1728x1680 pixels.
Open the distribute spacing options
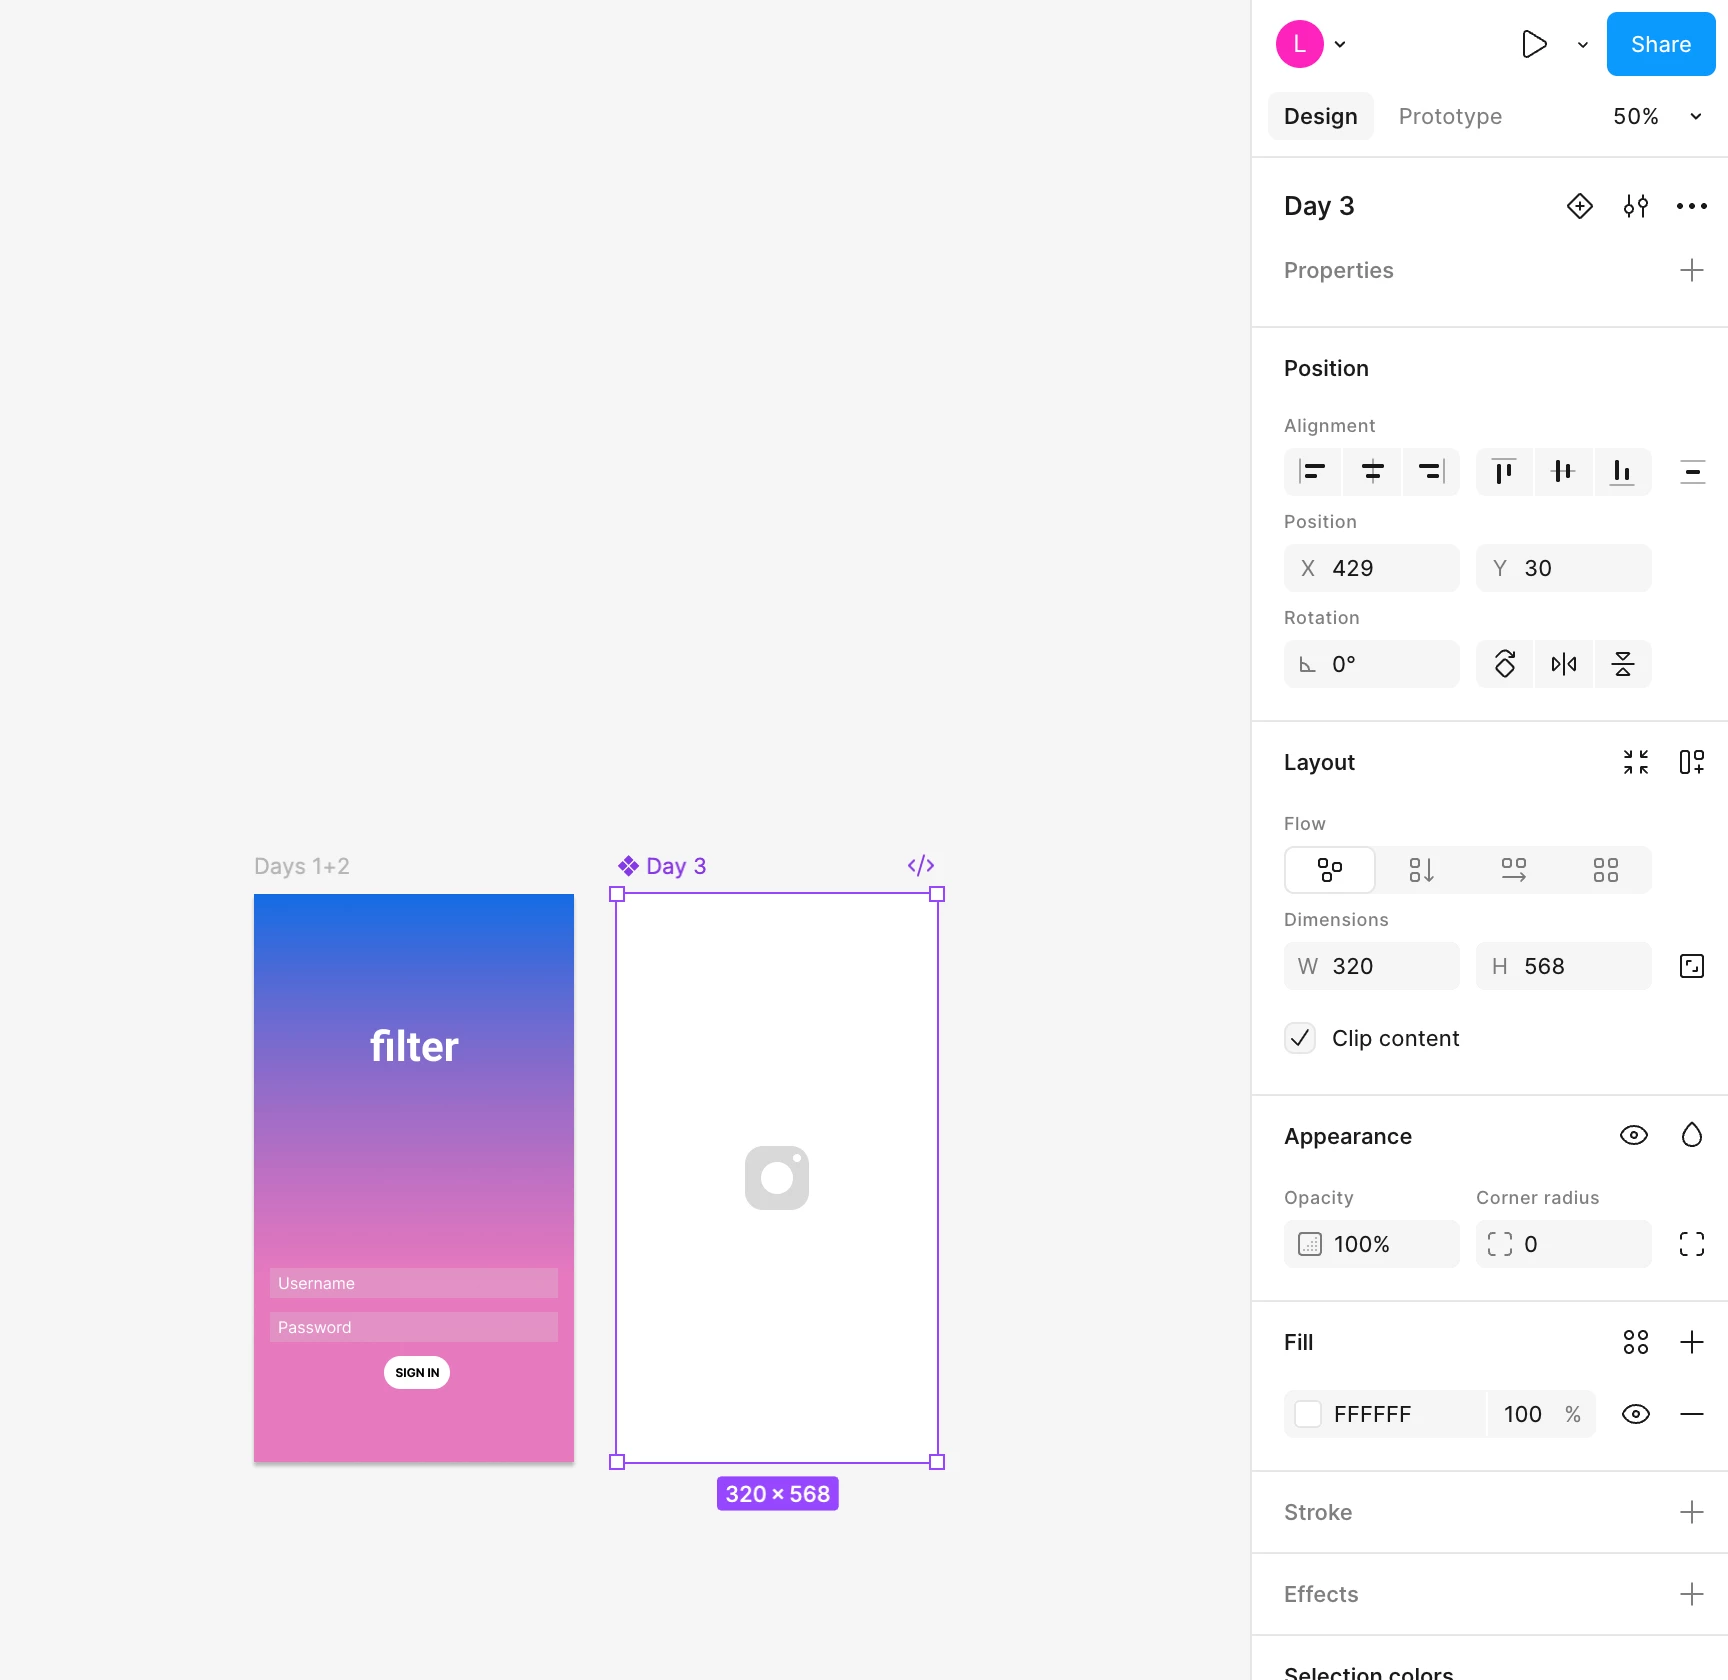click(x=1692, y=471)
